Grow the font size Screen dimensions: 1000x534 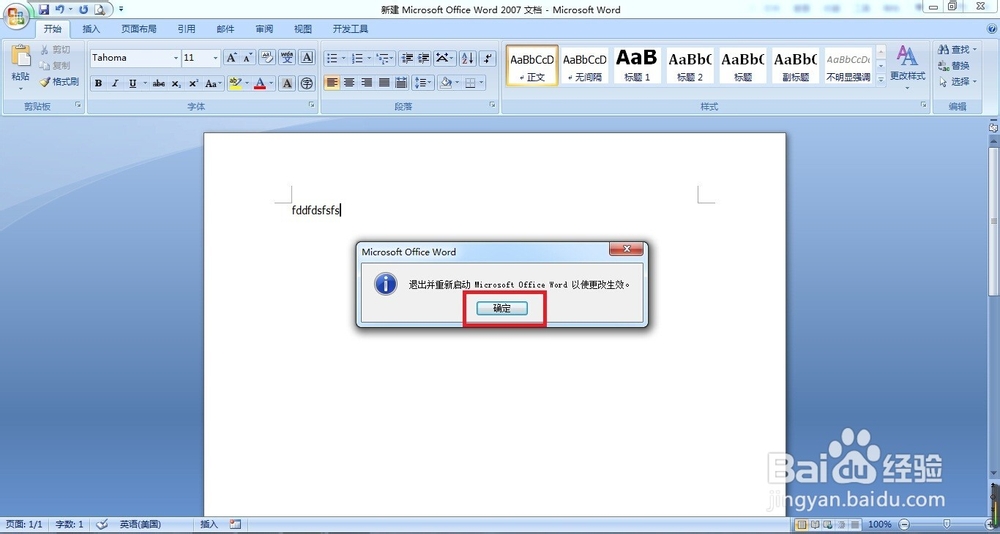pos(232,57)
